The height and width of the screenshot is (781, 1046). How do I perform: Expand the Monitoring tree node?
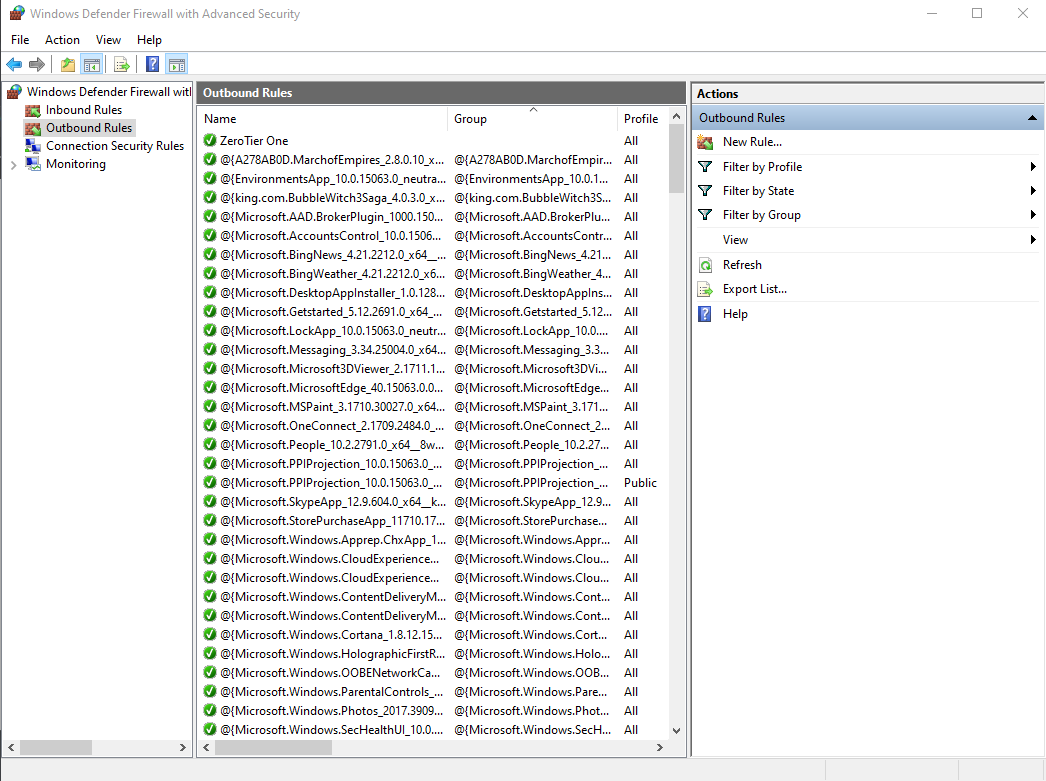13,164
